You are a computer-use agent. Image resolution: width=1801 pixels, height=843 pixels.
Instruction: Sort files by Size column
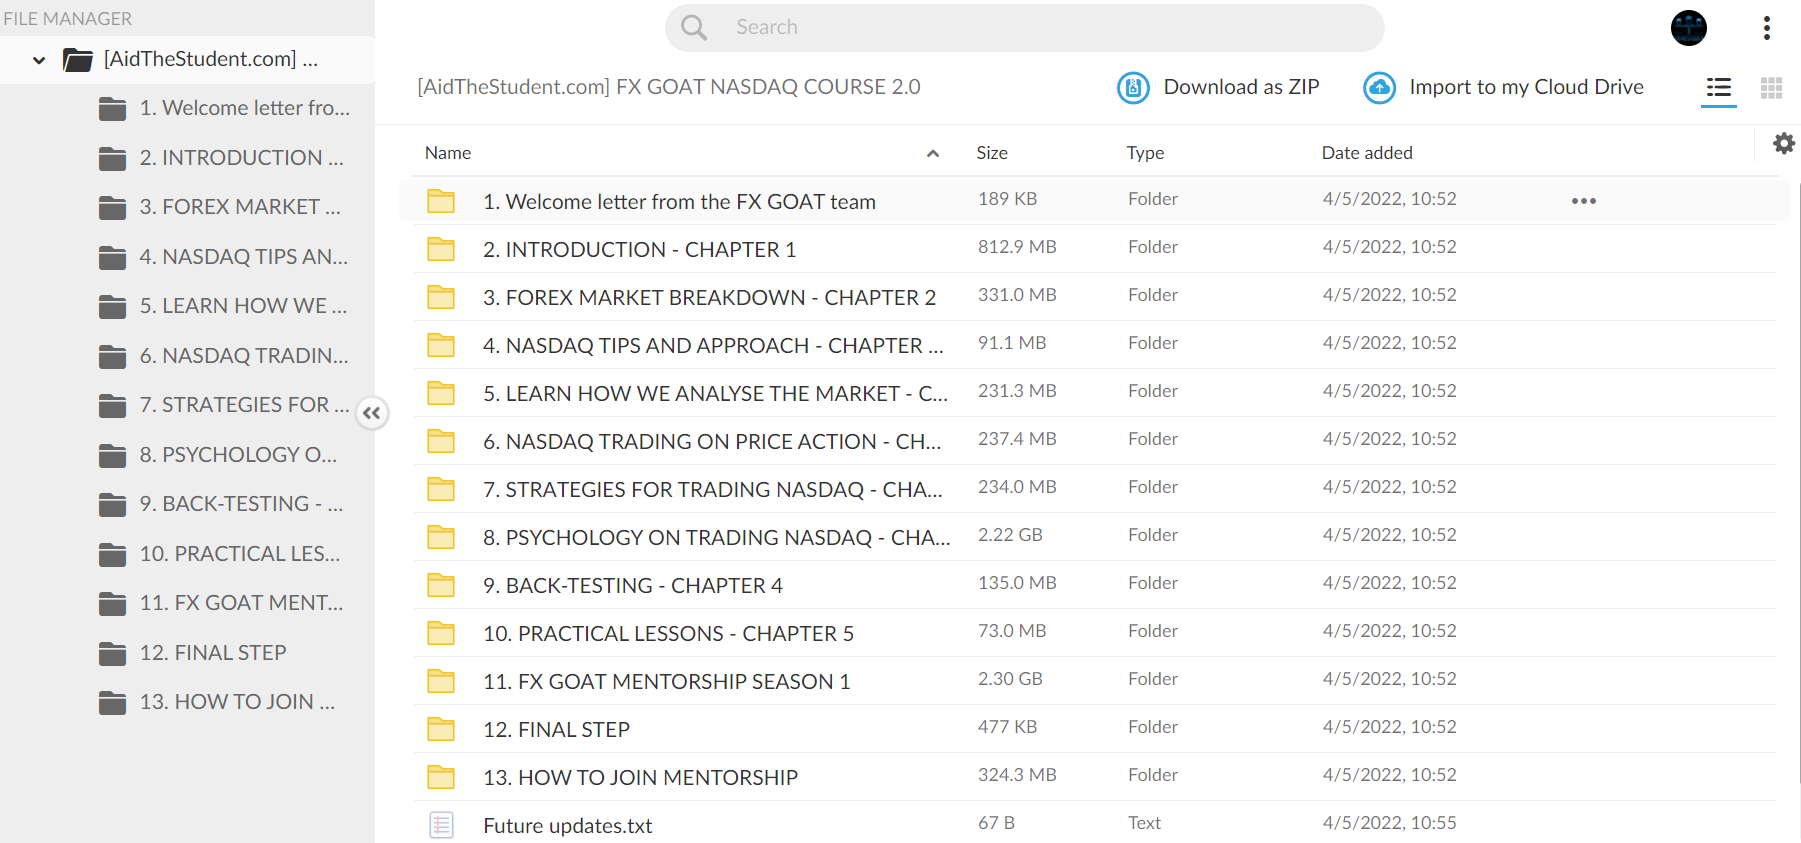[x=992, y=153]
